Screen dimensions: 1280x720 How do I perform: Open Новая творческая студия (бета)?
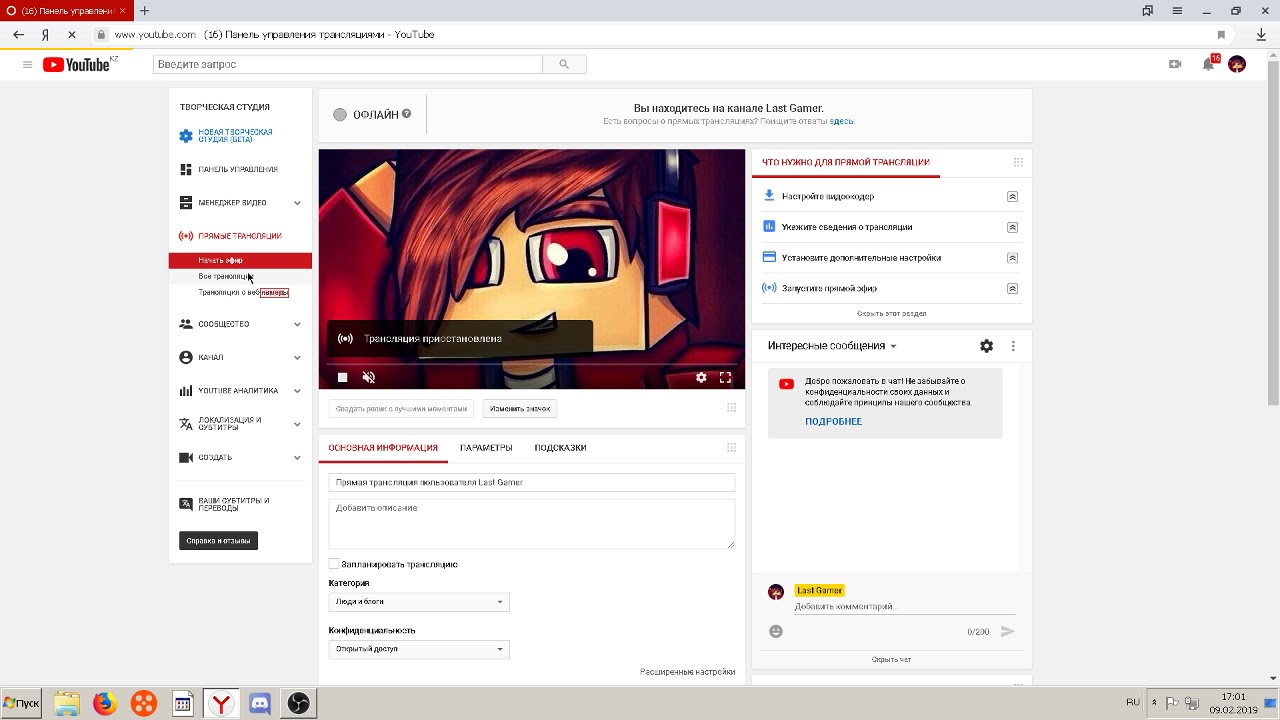coord(234,136)
